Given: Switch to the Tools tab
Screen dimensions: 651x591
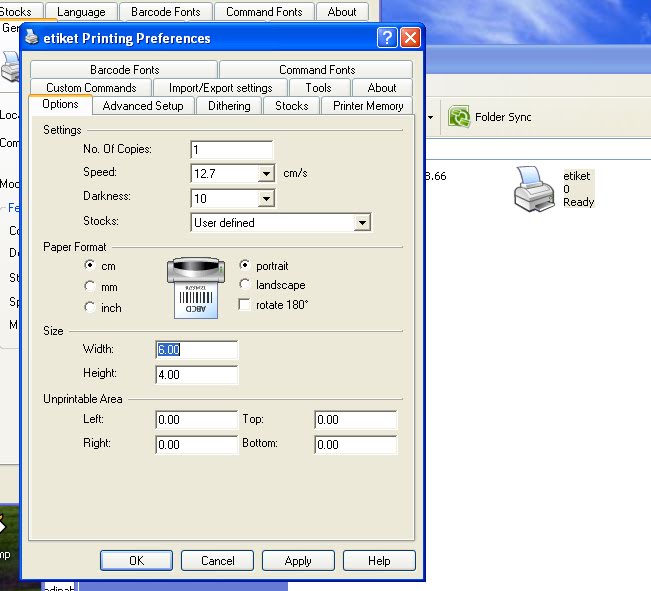Looking at the screenshot, I should point(318,88).
